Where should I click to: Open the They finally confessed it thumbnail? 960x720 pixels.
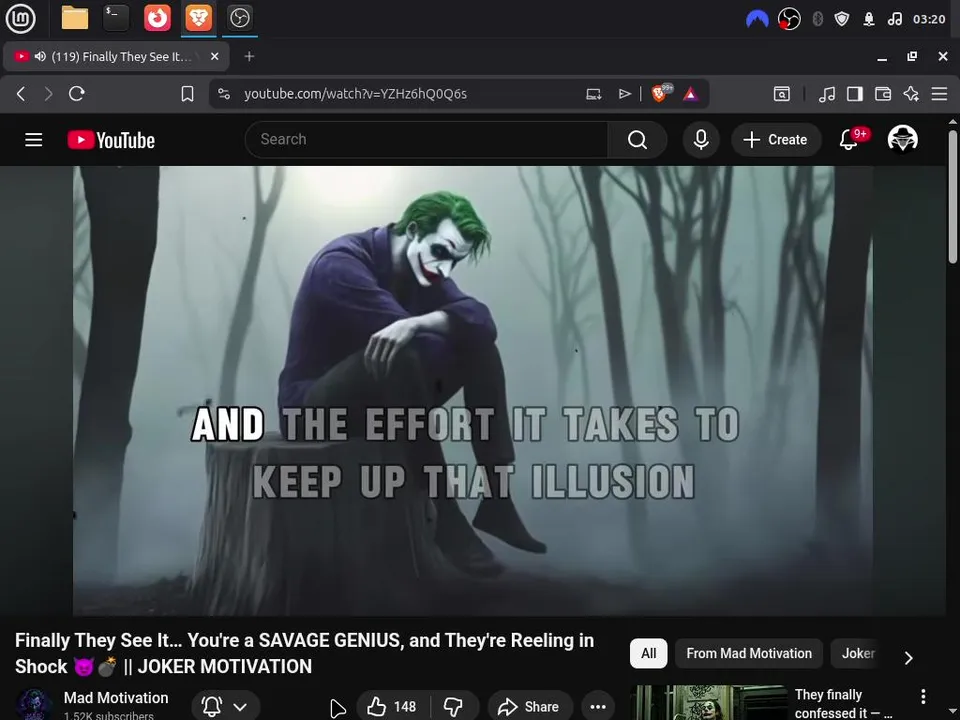tap(708, 702)
